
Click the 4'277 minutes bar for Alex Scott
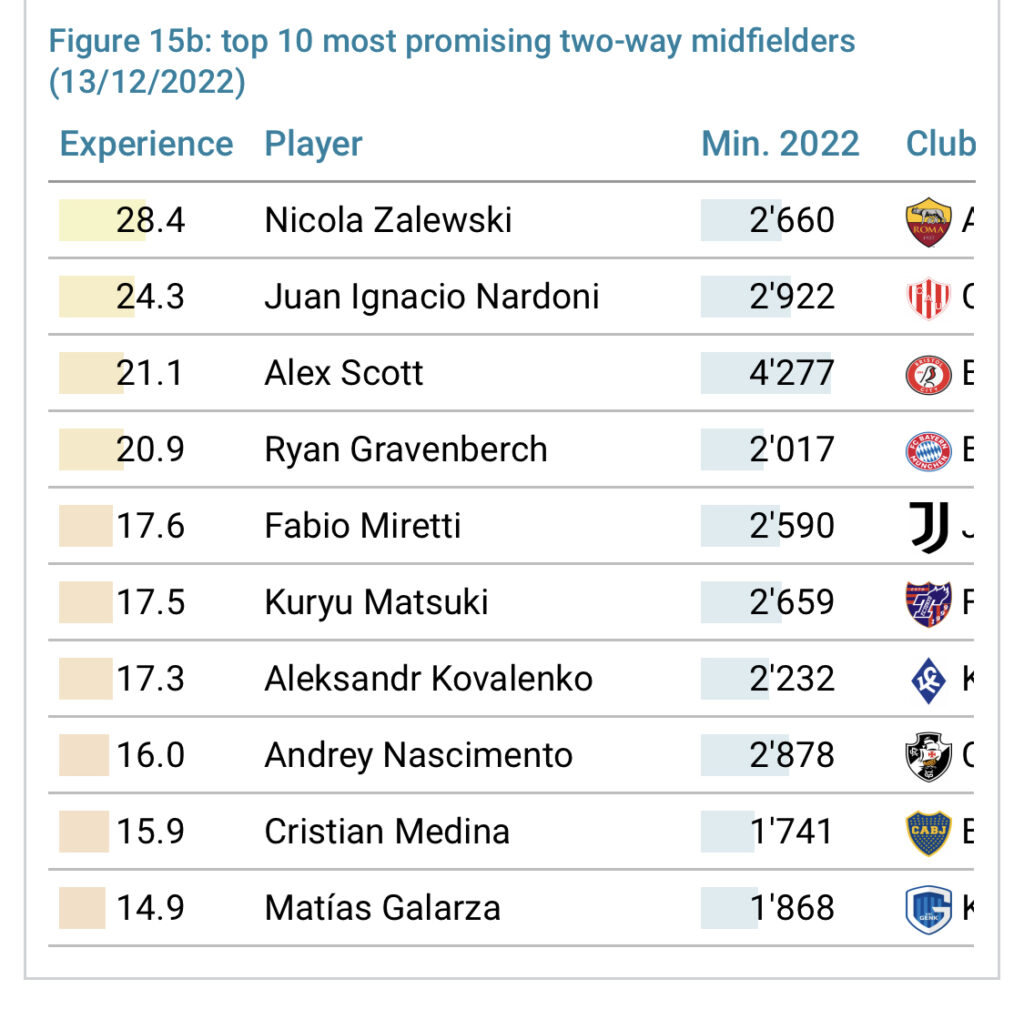(767, 374)
